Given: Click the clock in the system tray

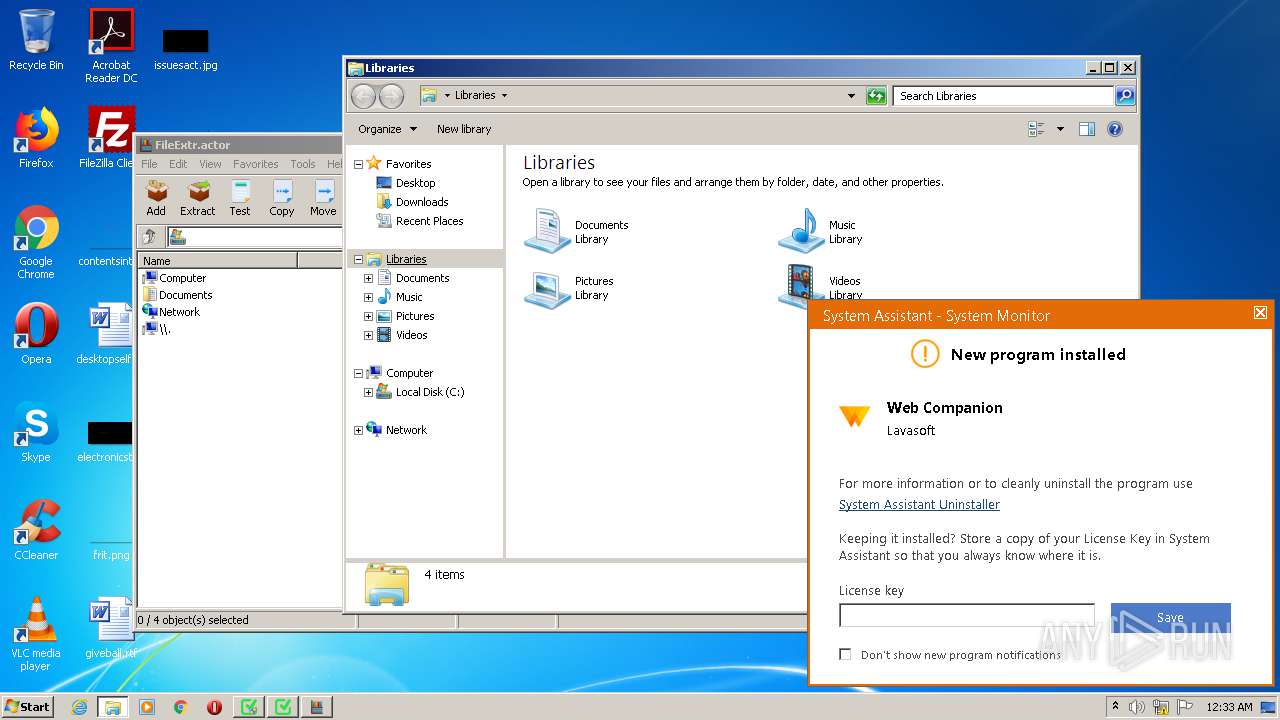Looking at the screenshot, I should click(1229, 707).
